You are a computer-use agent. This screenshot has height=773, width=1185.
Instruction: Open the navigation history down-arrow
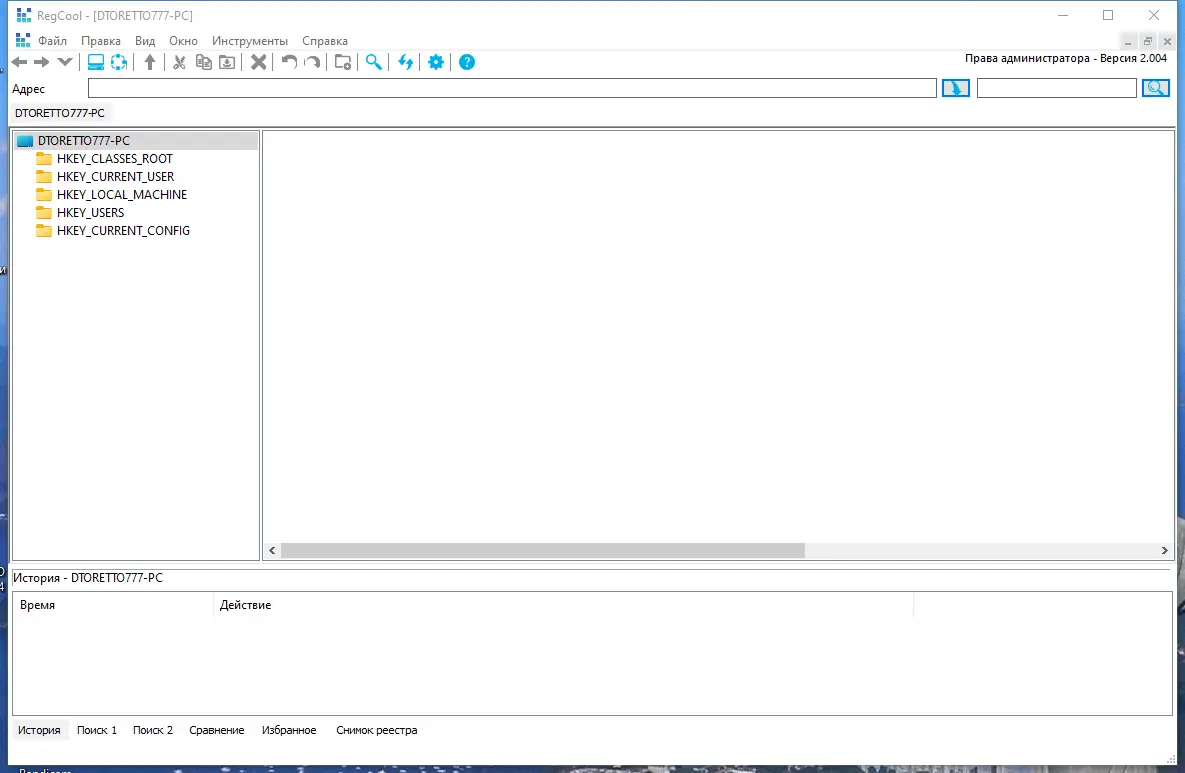65,62
